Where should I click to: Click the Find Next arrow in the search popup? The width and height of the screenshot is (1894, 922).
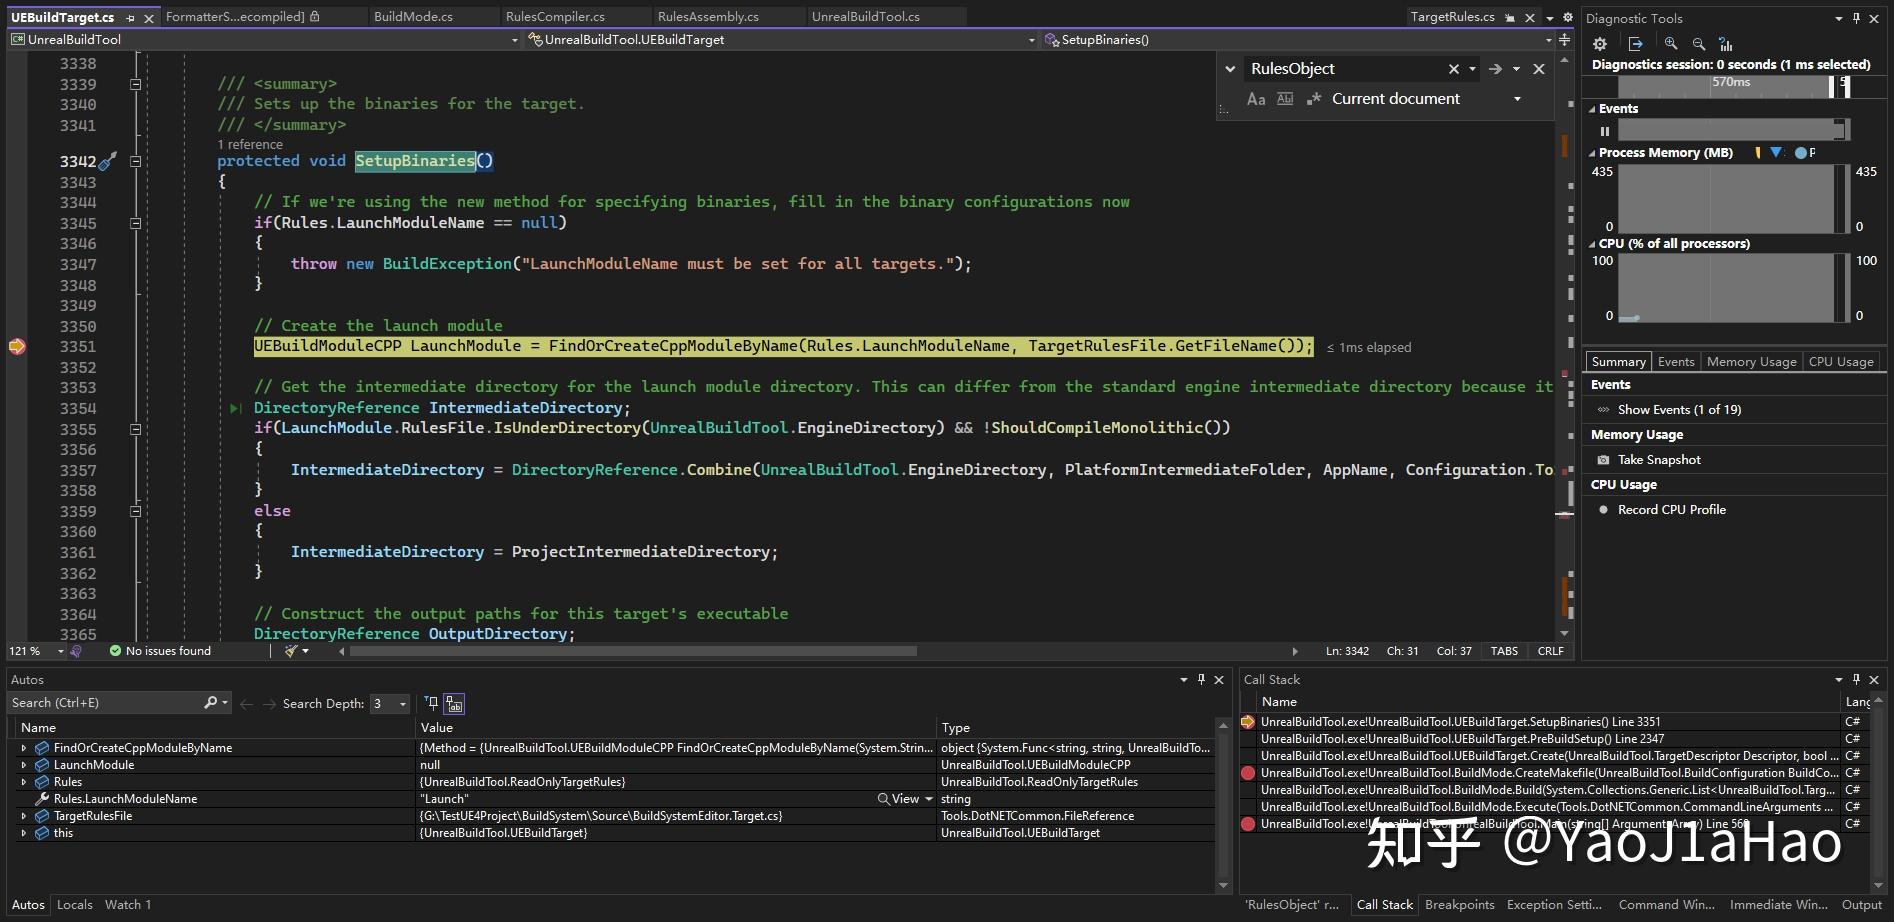(1493, 68)
